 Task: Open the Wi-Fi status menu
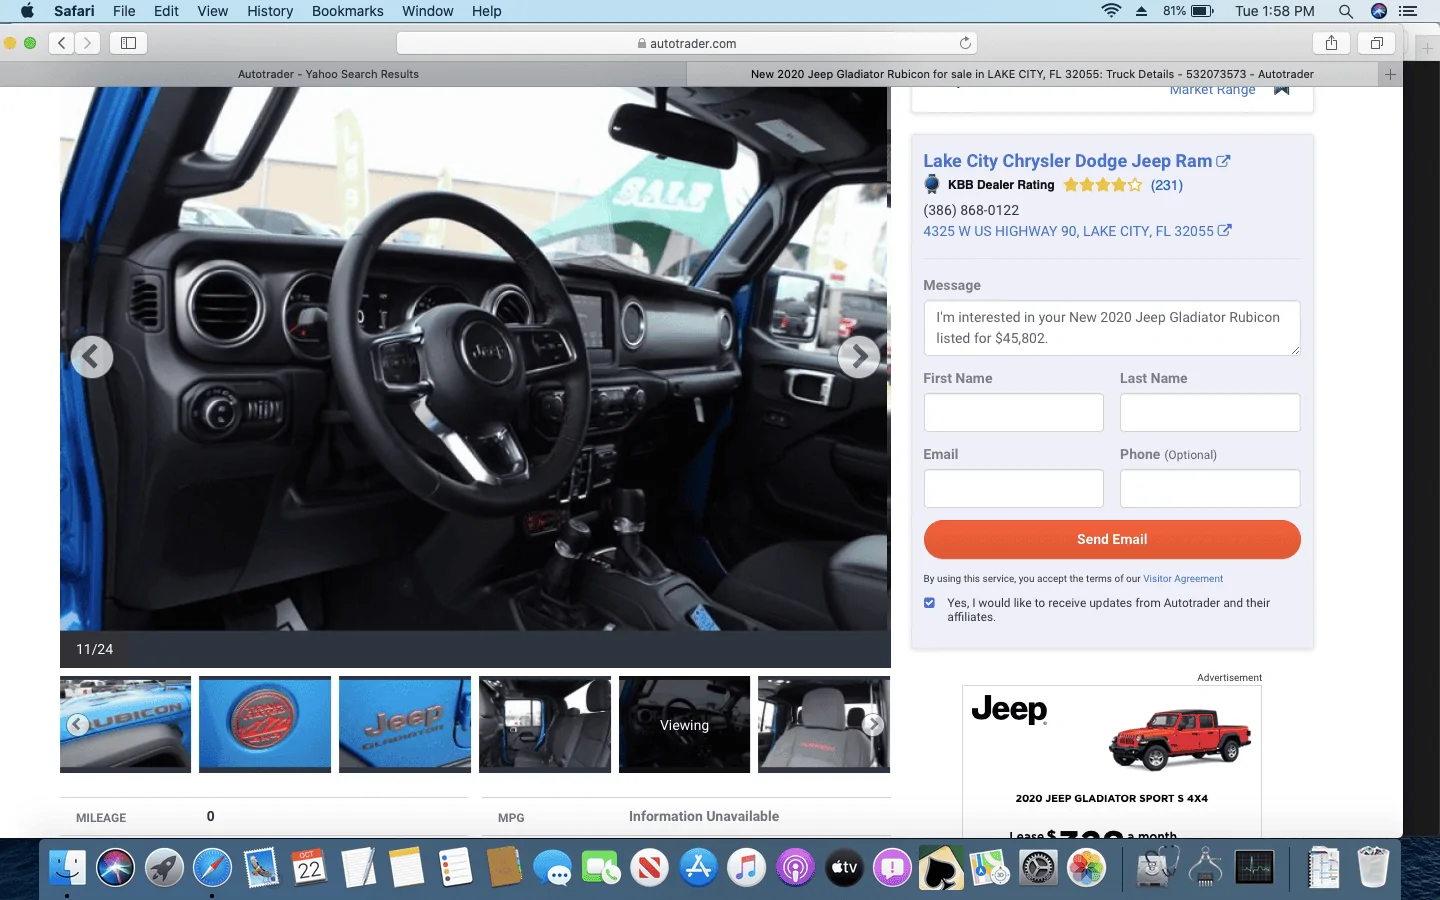click(1111, 11)
